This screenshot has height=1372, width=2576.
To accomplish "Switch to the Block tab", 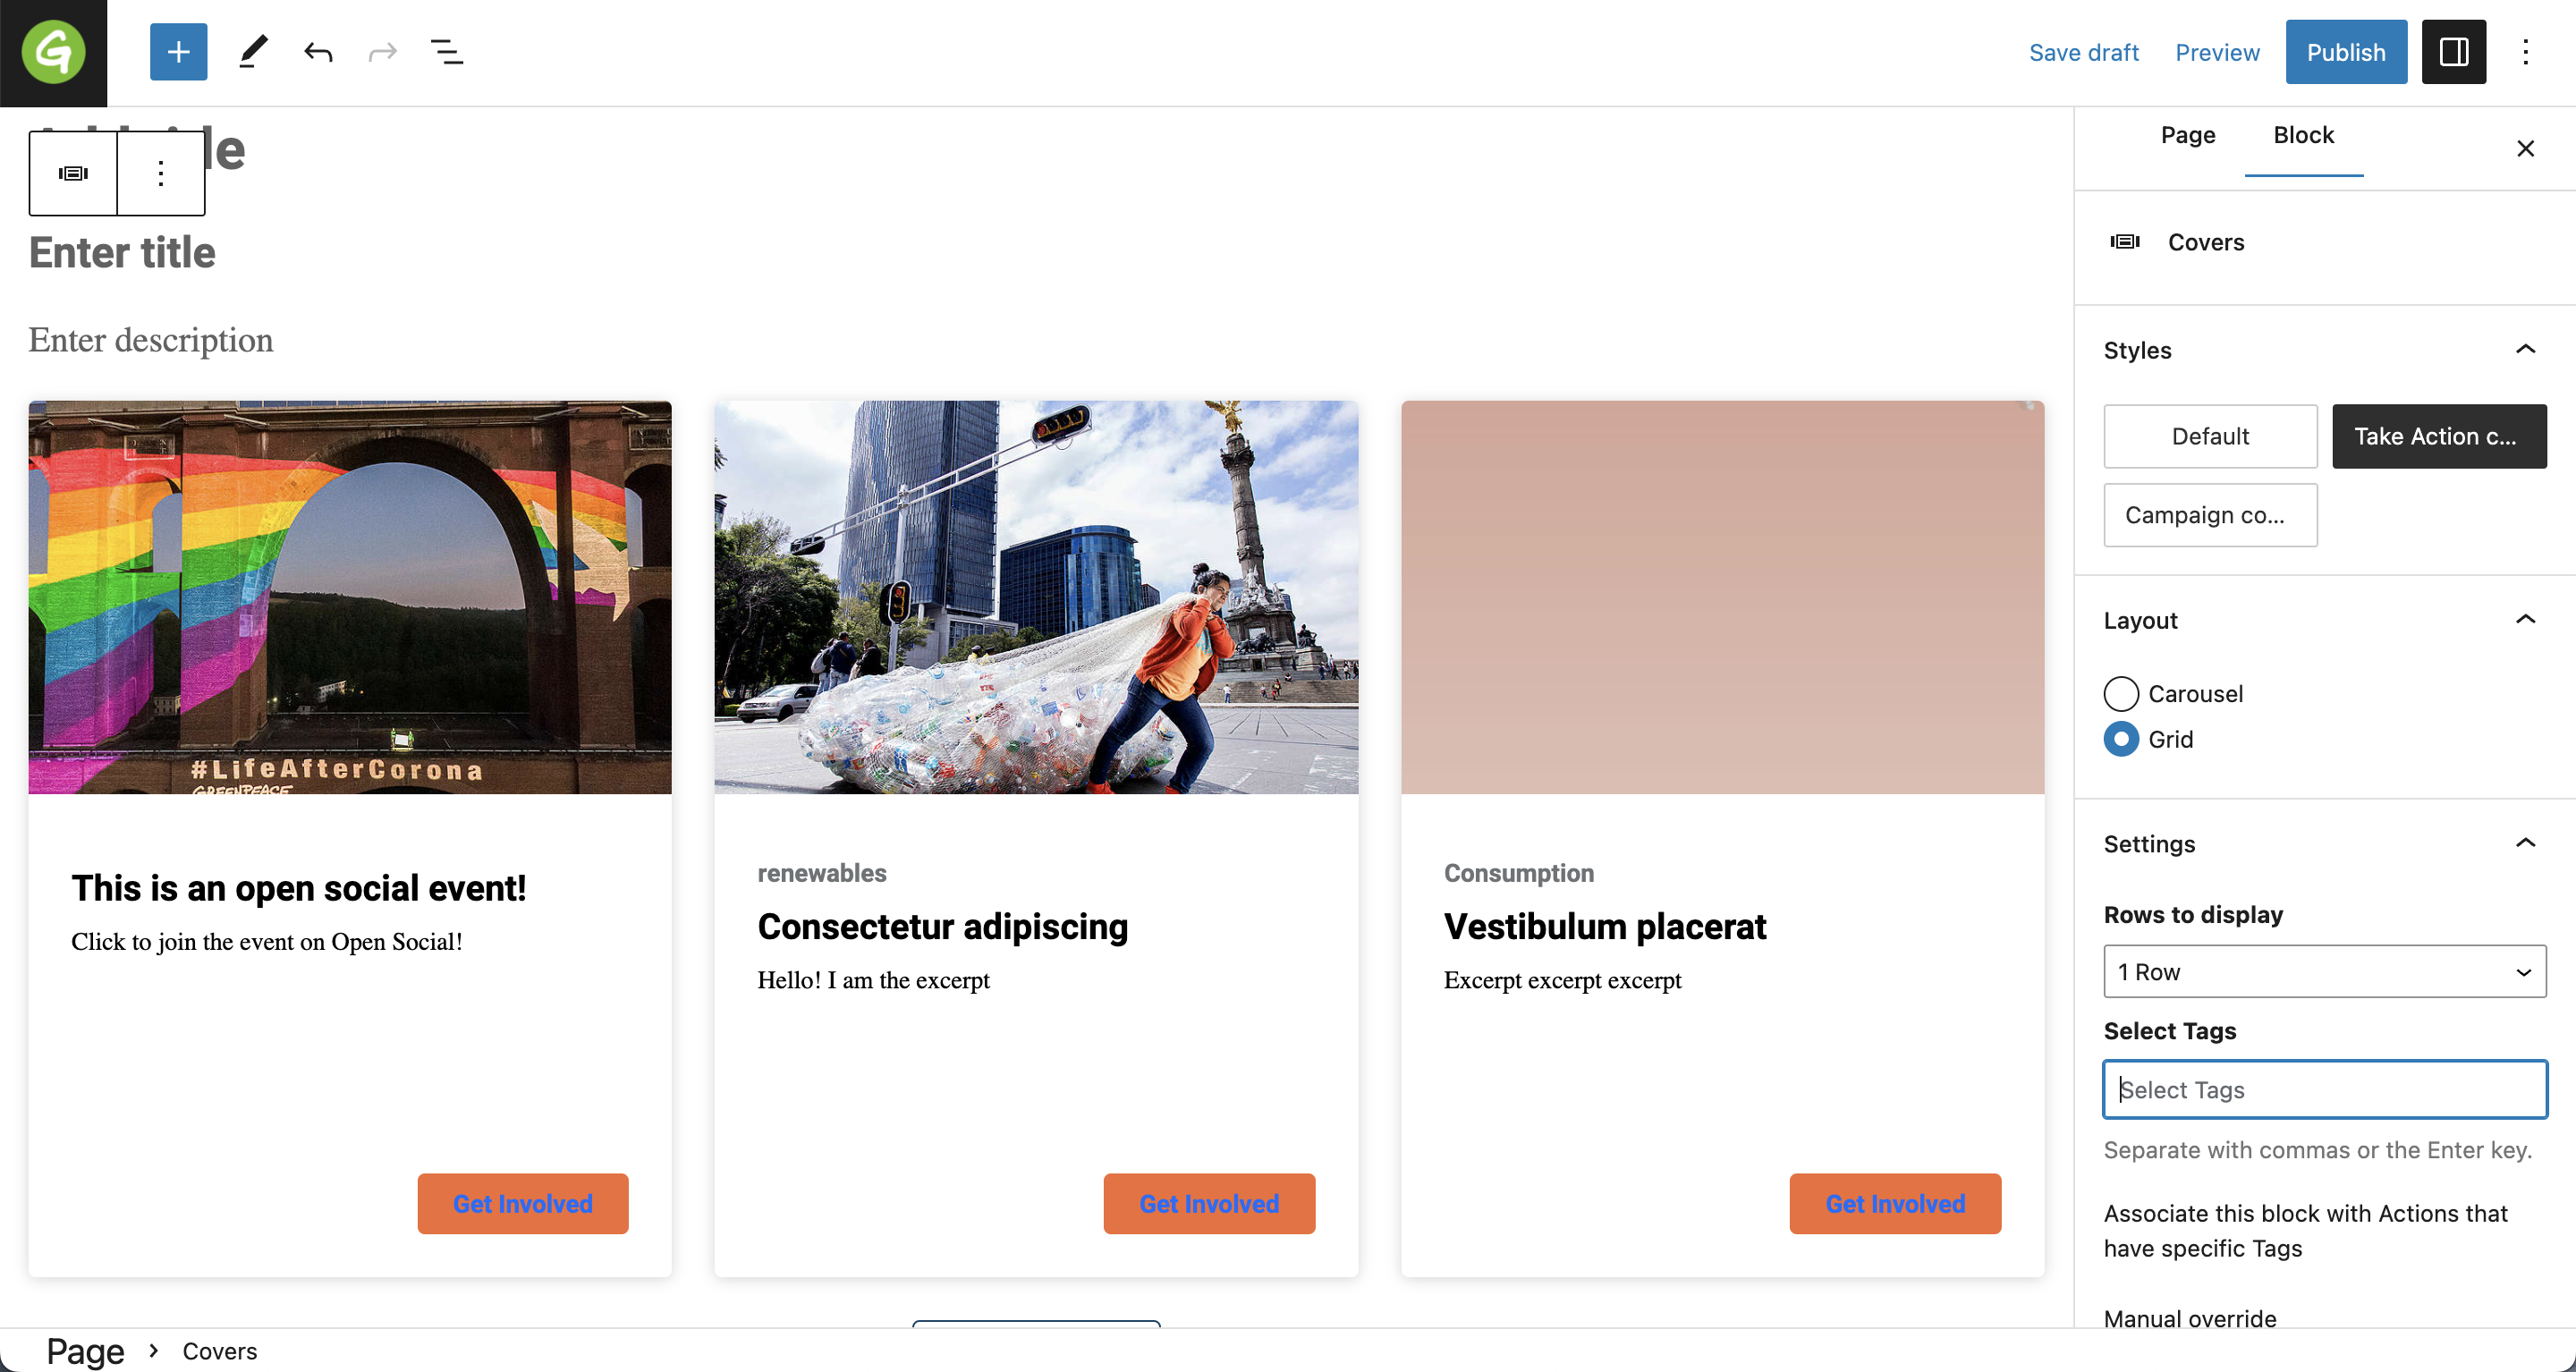I will click(2303, 135).
